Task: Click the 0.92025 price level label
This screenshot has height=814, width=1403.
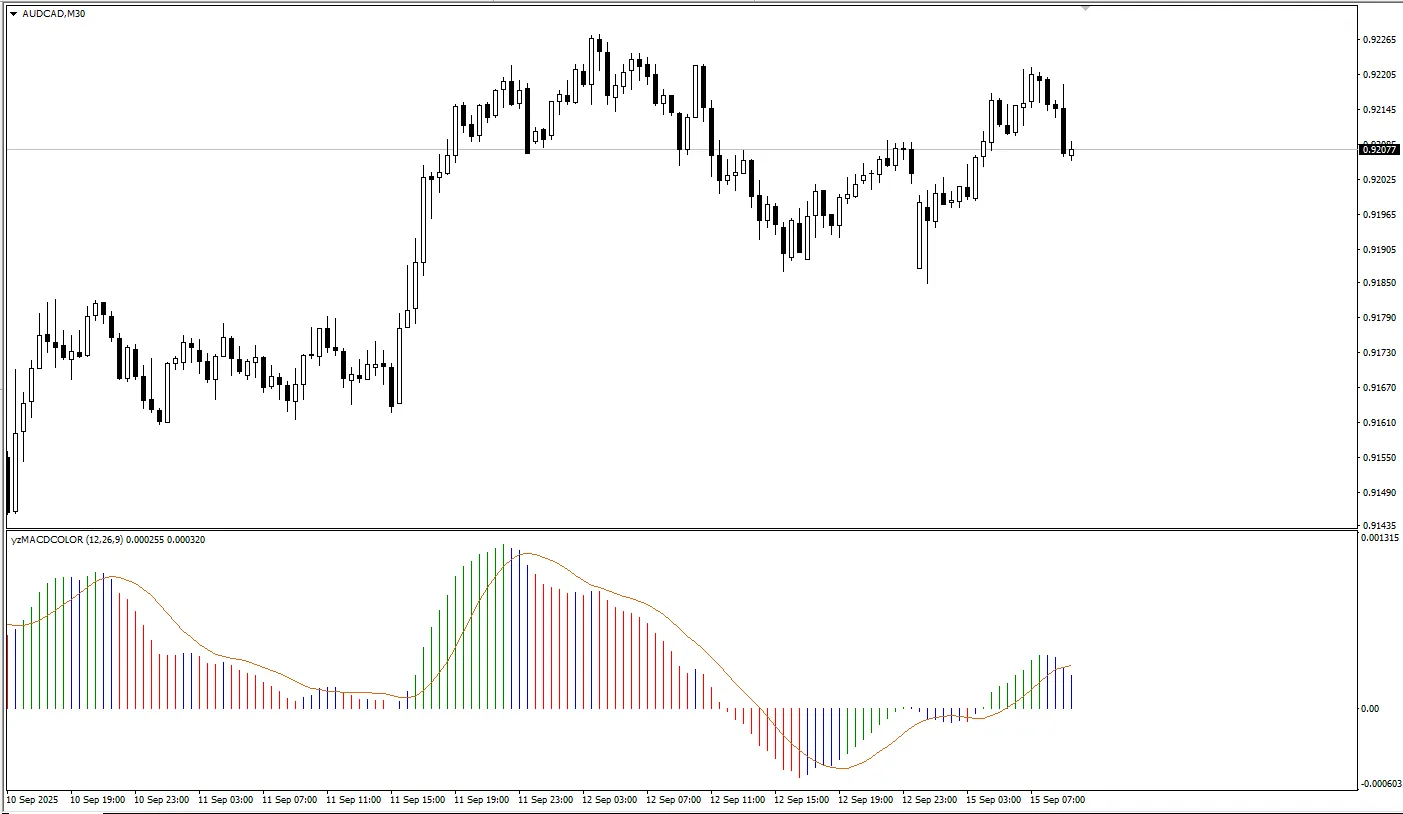Action: [1379, 180]
